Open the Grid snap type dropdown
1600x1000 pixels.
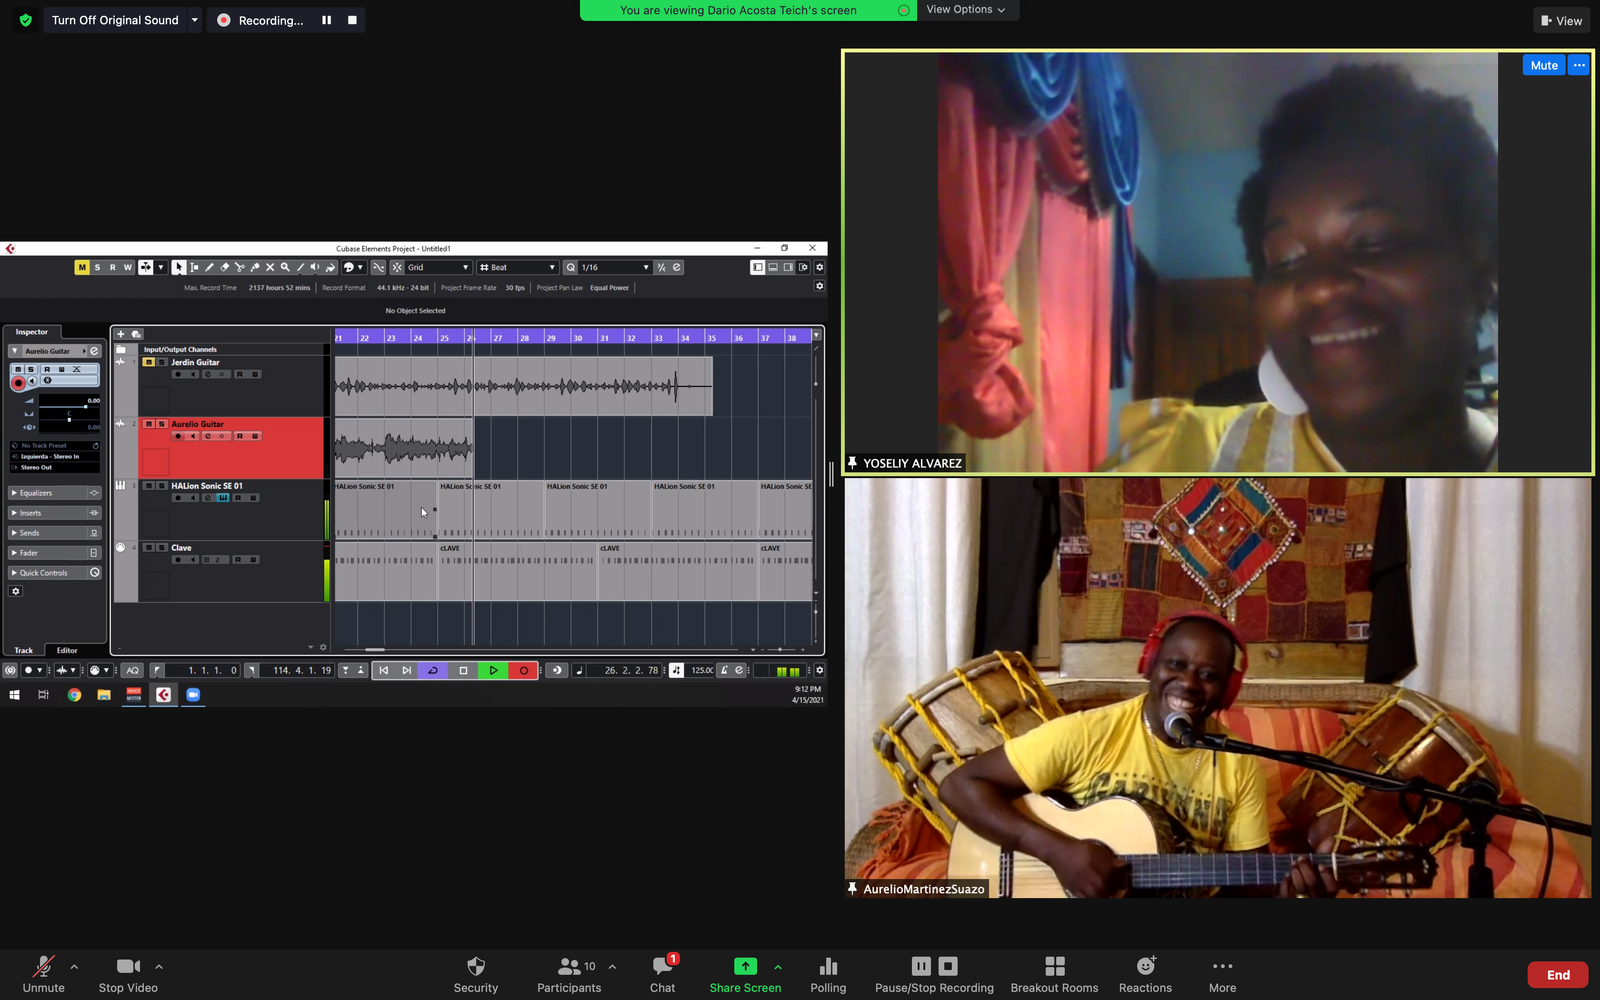[438, 267]
